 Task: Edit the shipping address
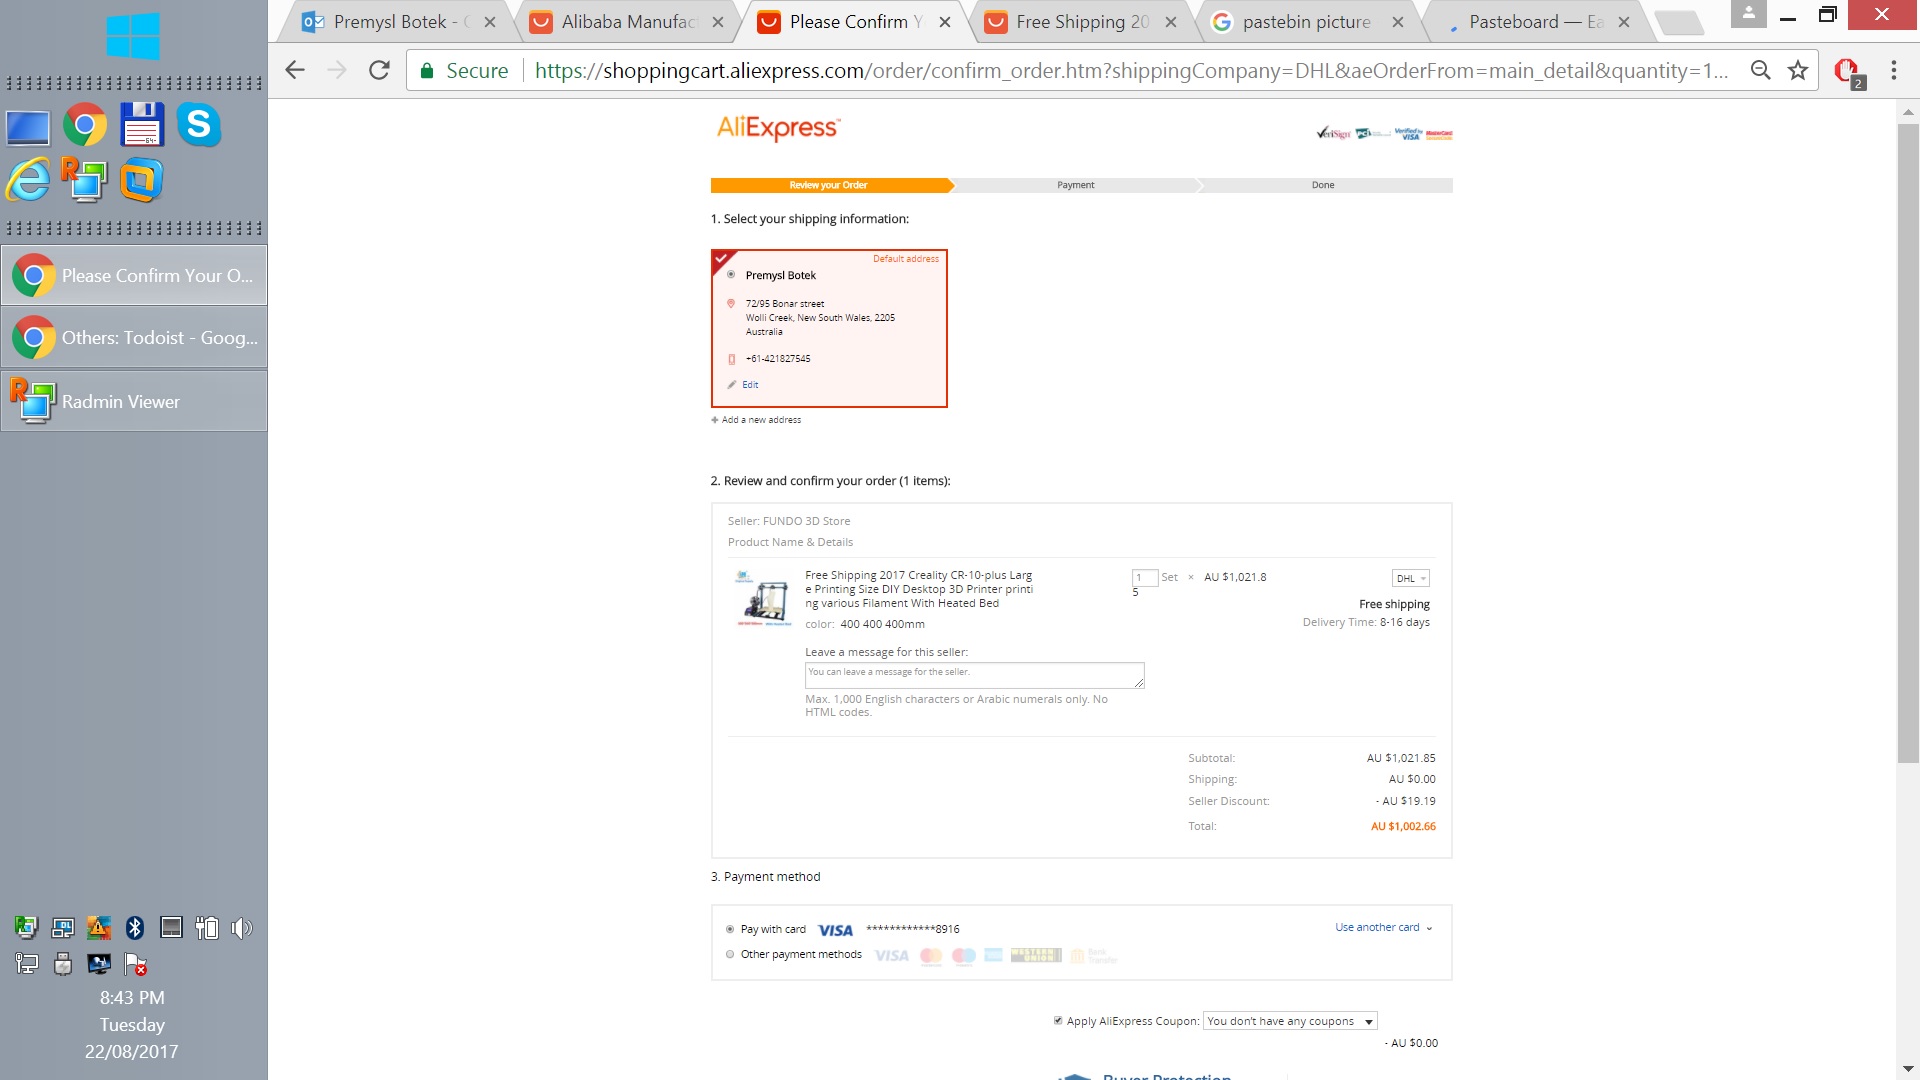pos(750,385)
